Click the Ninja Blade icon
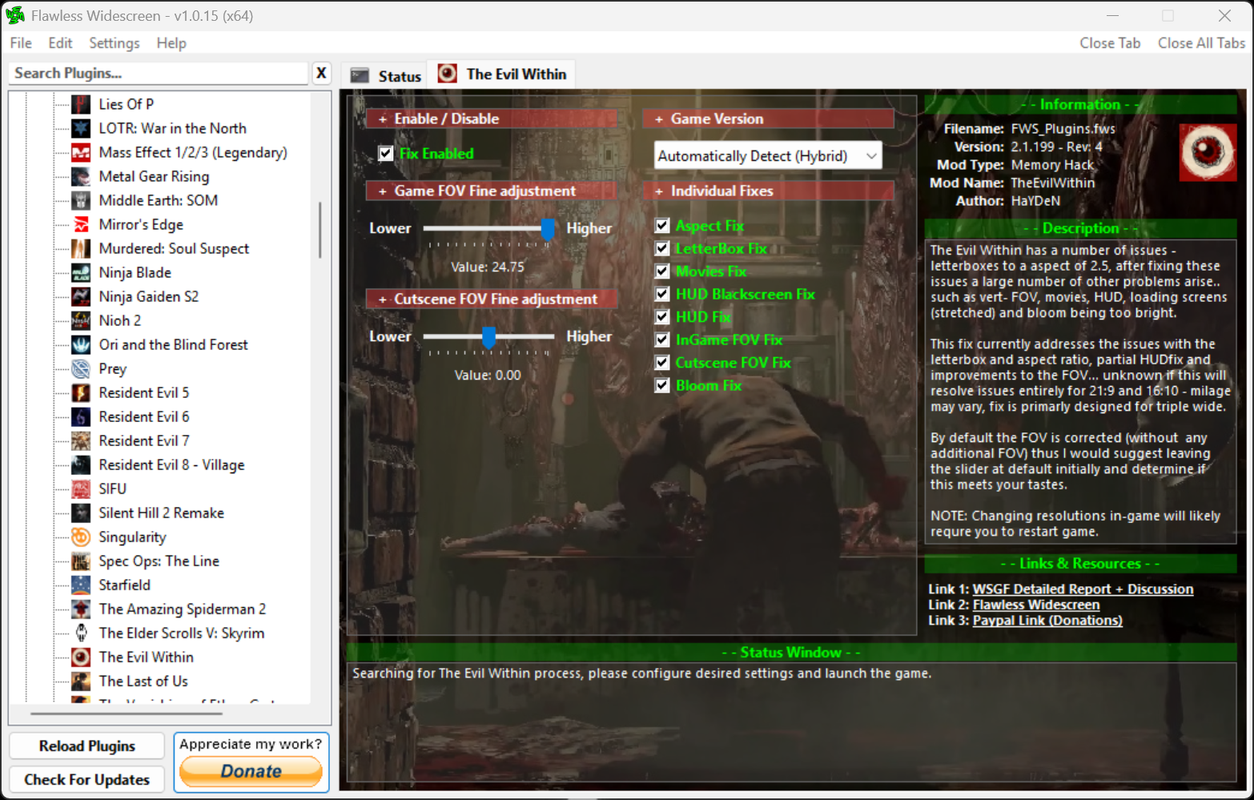 (81, 272)
